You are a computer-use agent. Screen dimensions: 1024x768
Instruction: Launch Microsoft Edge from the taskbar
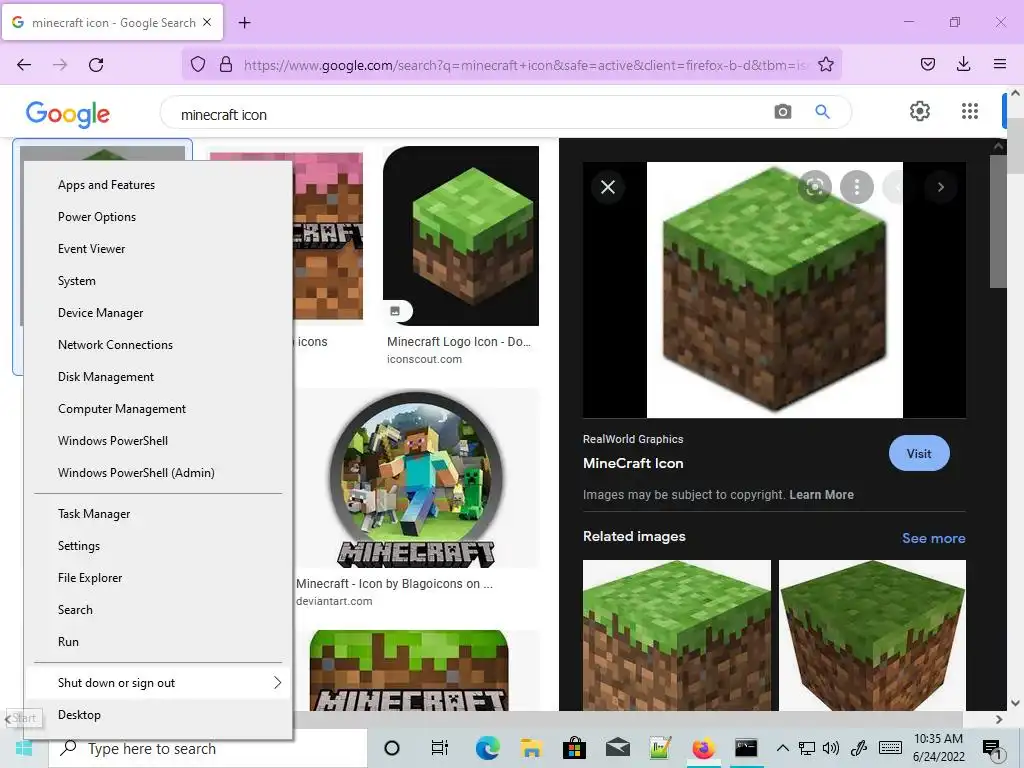pyautogui.click(x=487, y=748)
